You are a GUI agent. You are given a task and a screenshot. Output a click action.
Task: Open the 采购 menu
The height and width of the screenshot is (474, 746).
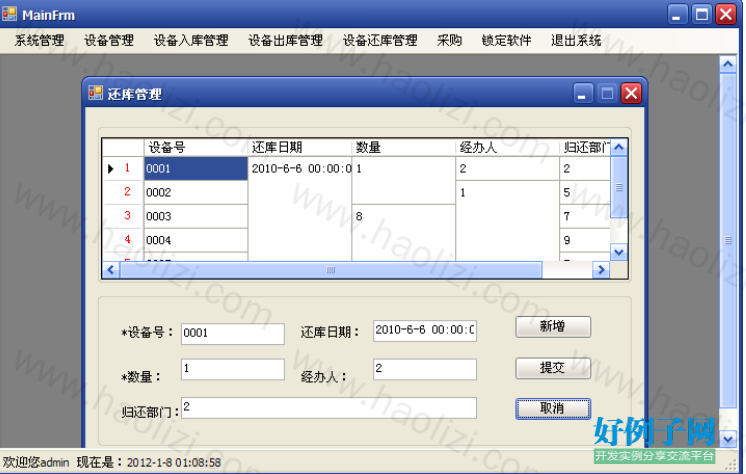(x=449, y=40)
